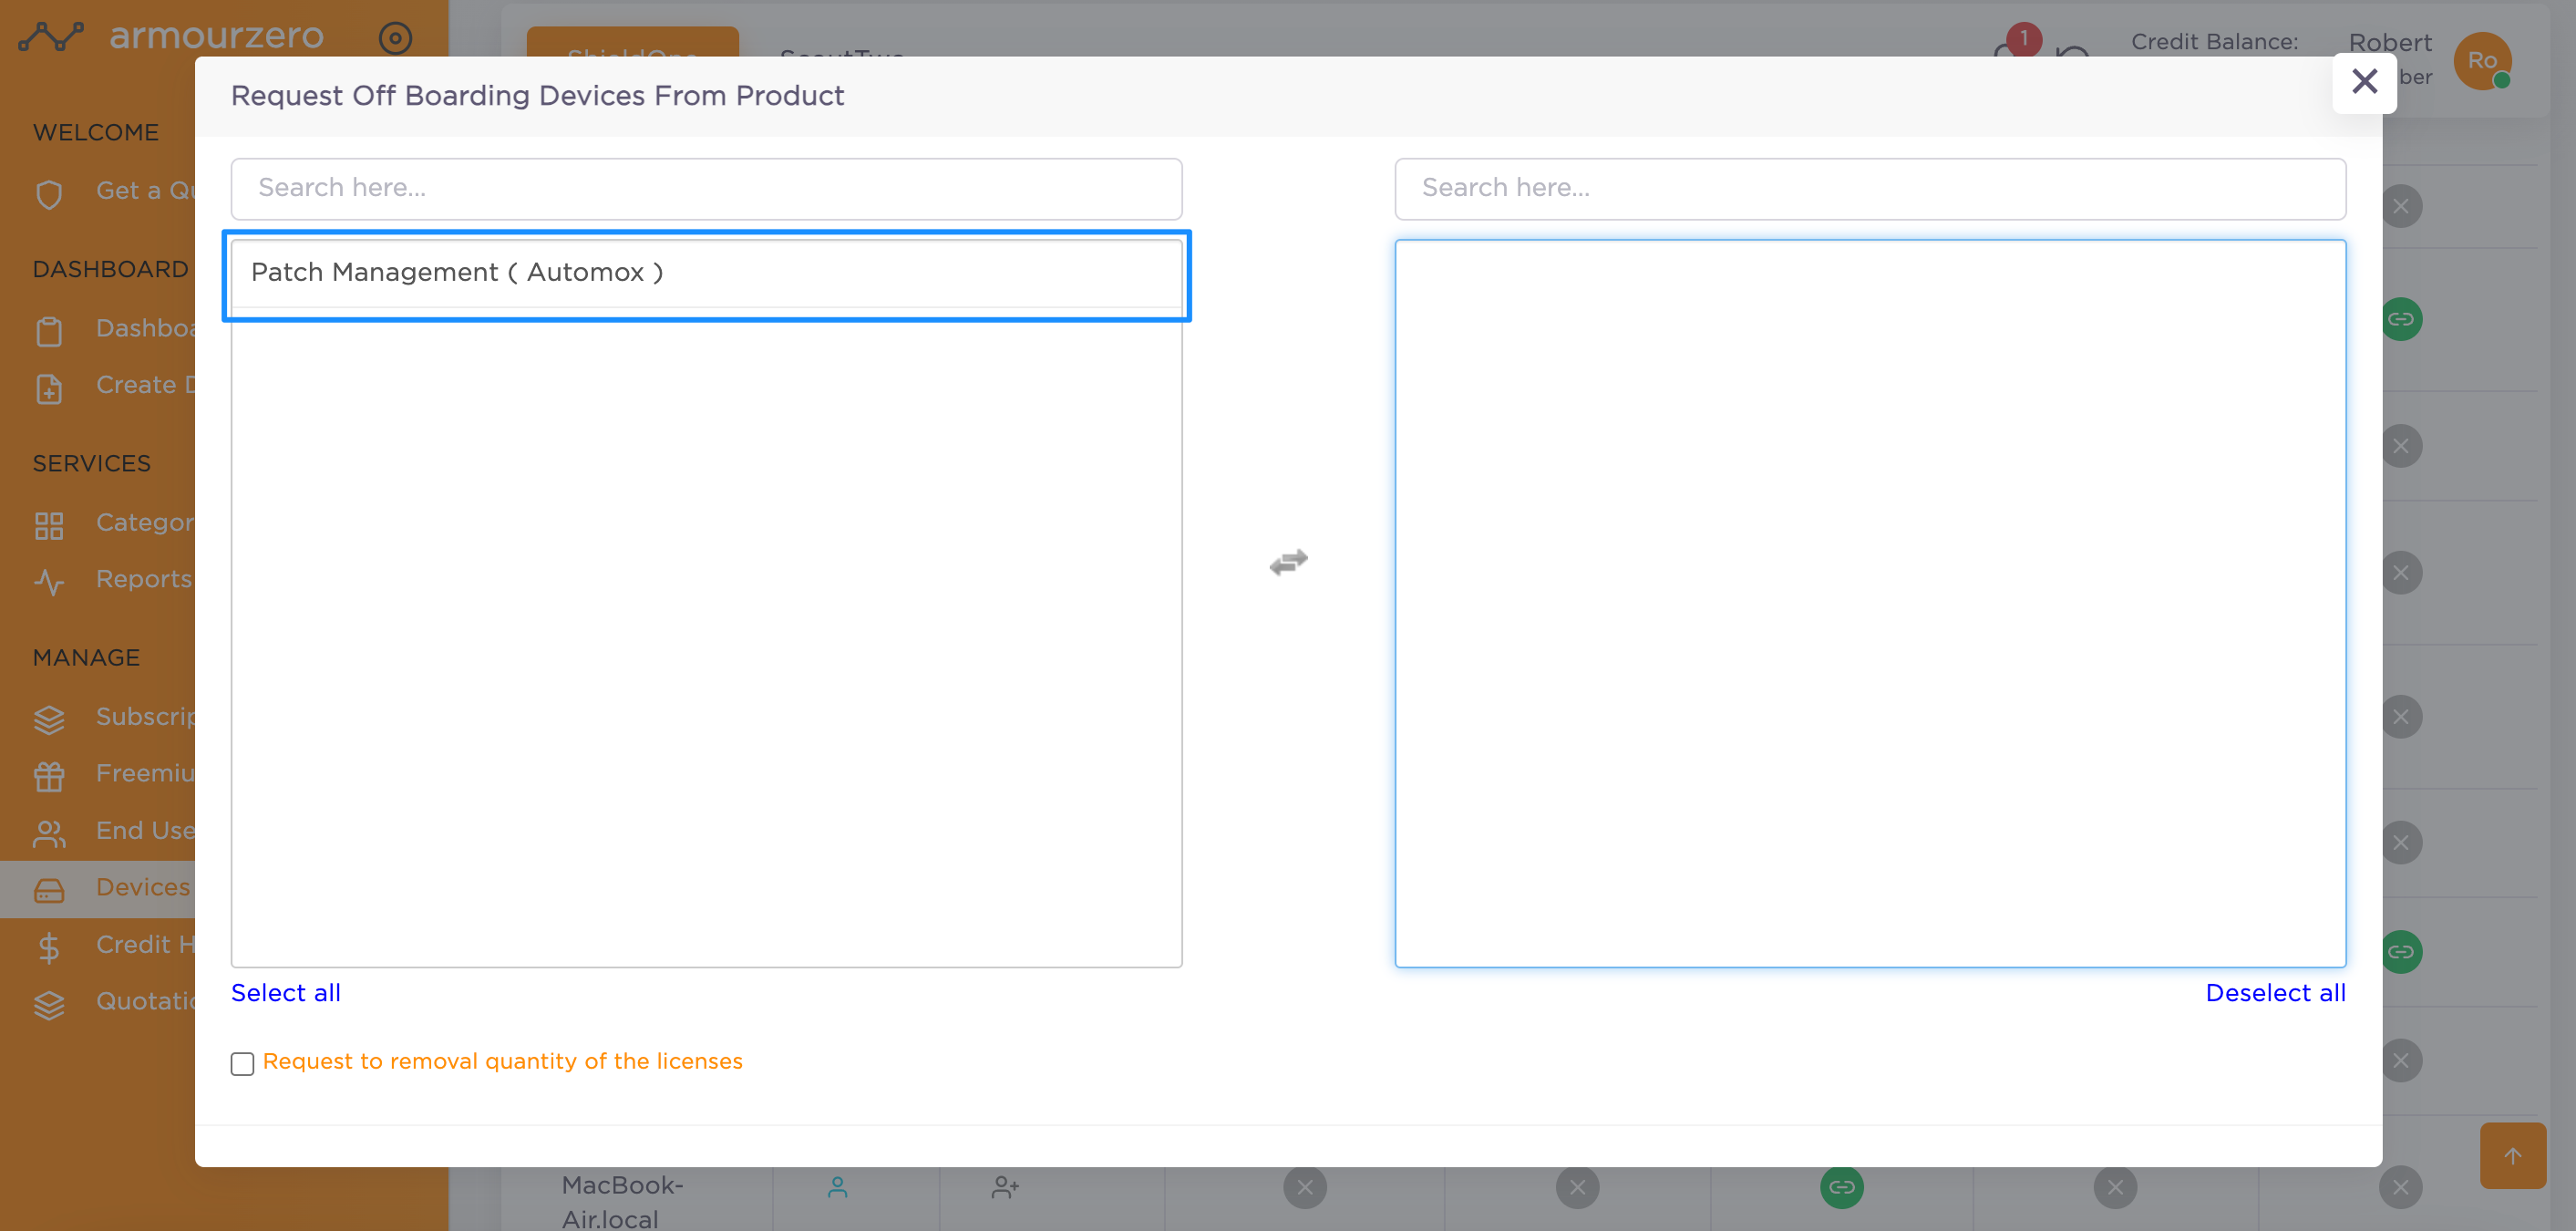Click the sidebar toggle target icon
The image size is (2576, 1231).
[395, 38]
